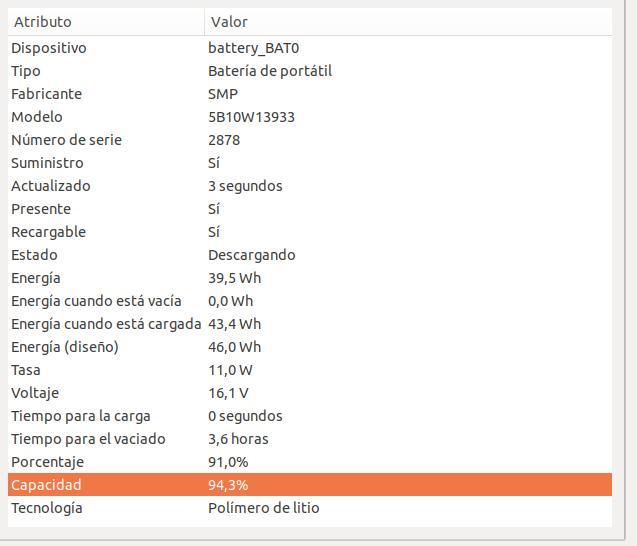This screenshot has width=637, height=546.
Task: Select the Estado row
Action: pos(310,255)
